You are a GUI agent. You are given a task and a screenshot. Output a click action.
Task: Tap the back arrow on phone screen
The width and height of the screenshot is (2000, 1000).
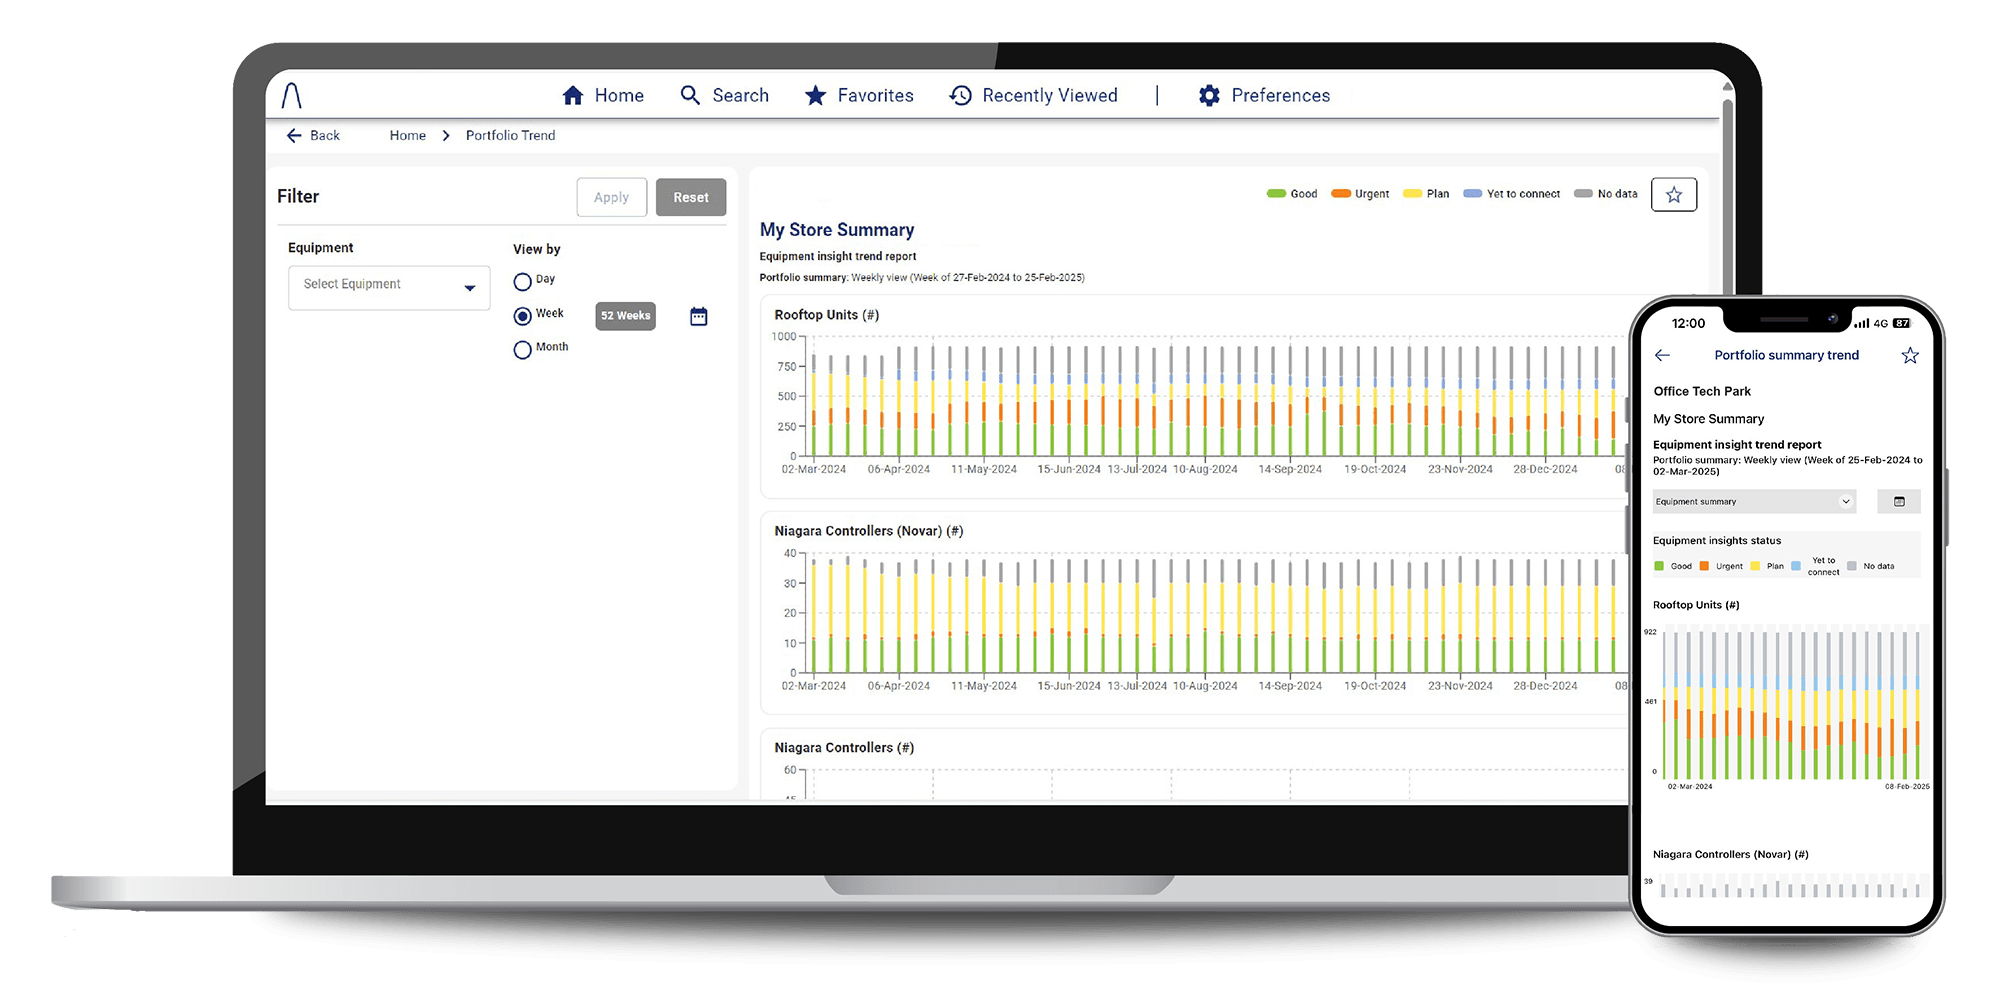(x=1663, y=355)
